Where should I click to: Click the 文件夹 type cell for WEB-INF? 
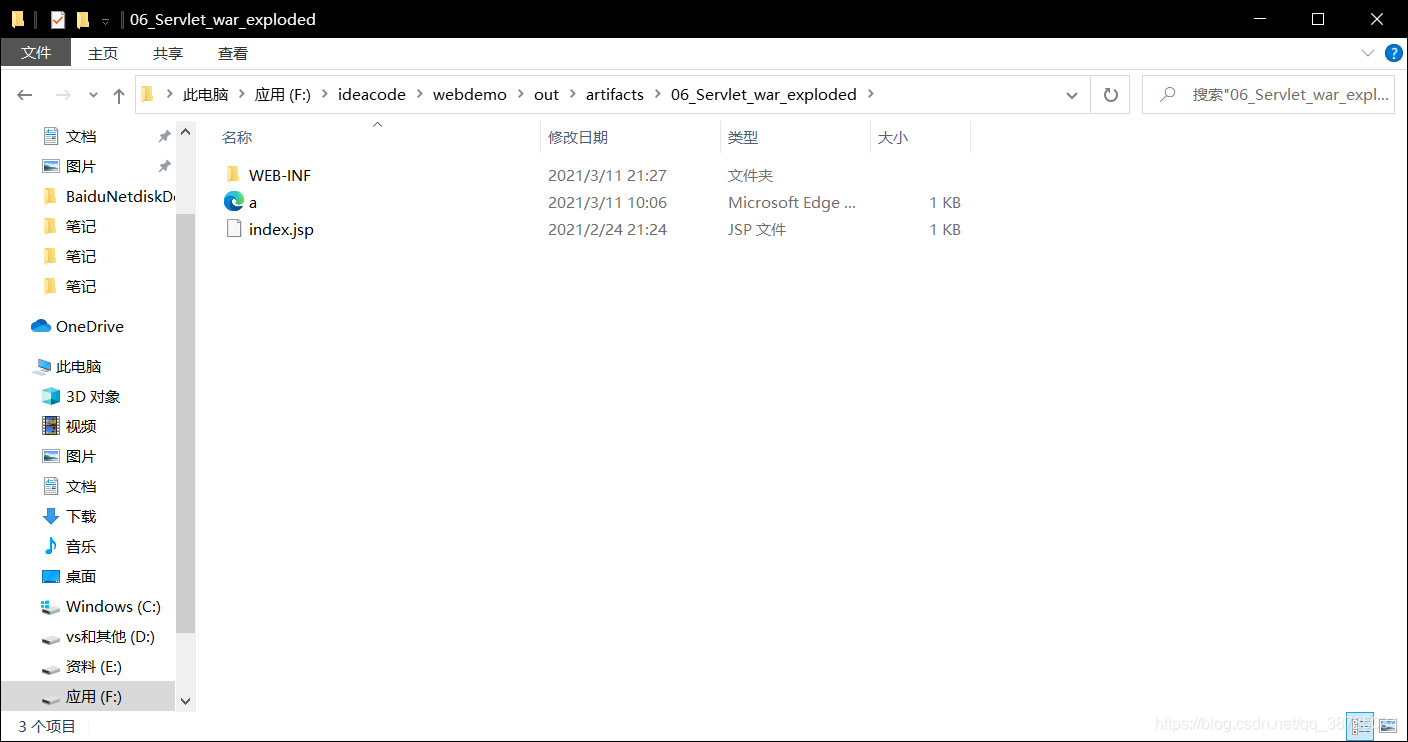click(x=751, y=175)
